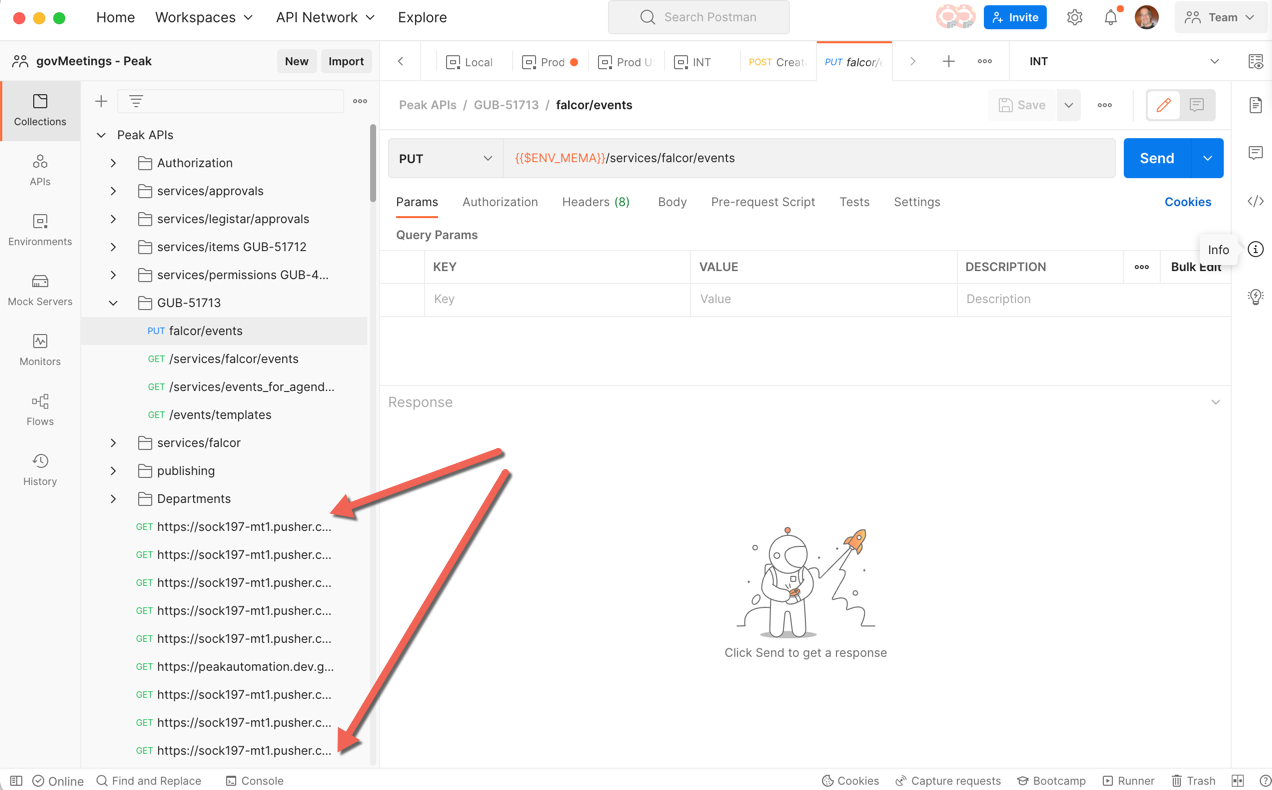1272x790 pixels.
Task: Open the Collections sidebar panel
Action: (x=39, y=110)
